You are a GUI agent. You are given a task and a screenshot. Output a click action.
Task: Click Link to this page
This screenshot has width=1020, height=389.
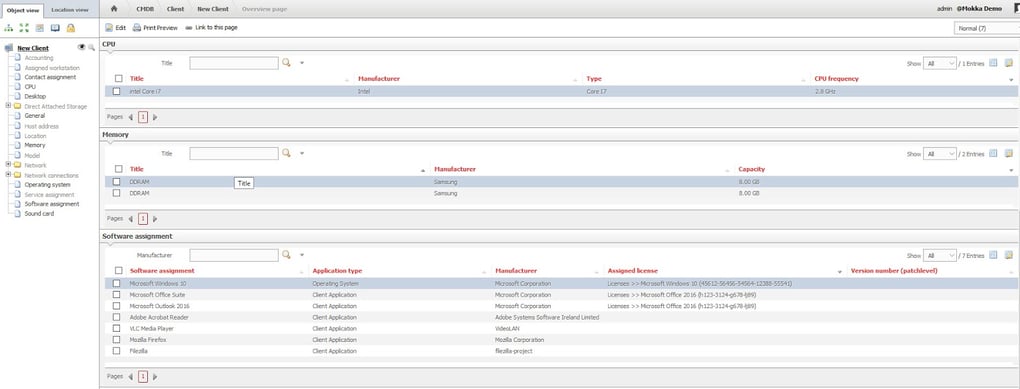(x=211, y=28)
